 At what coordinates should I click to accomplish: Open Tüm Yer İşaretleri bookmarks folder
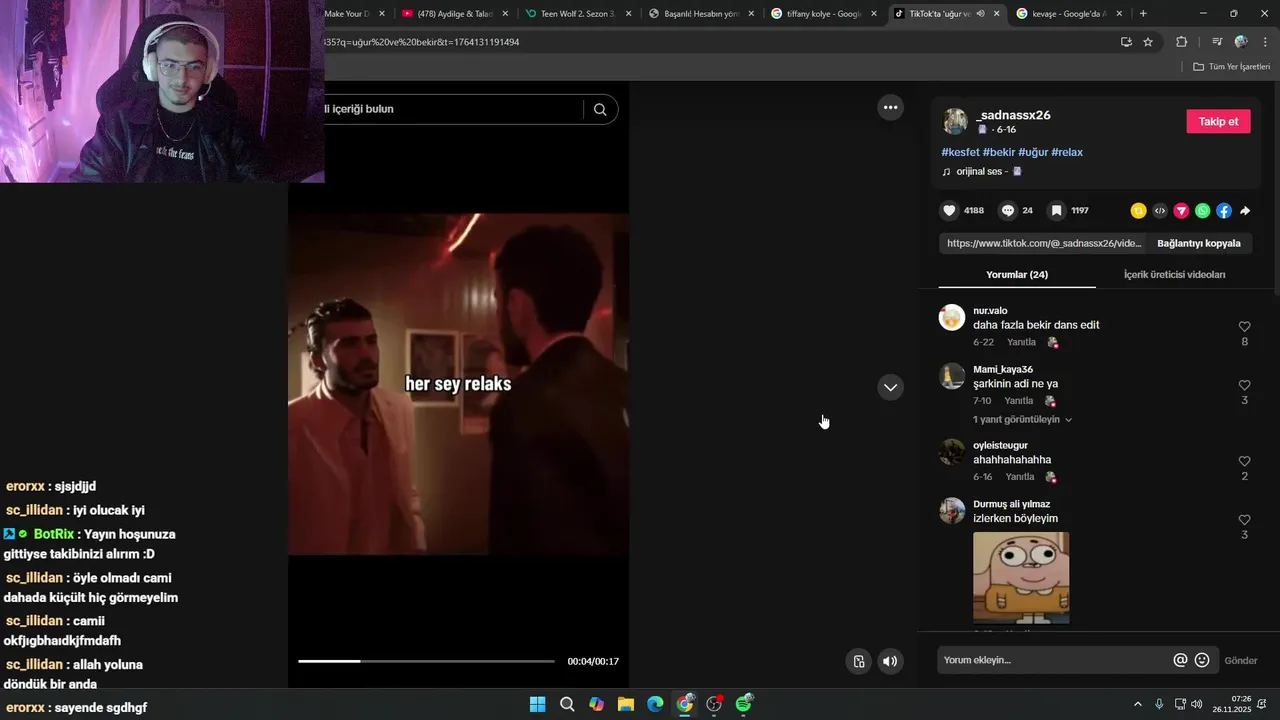(x=1232, y=67)
